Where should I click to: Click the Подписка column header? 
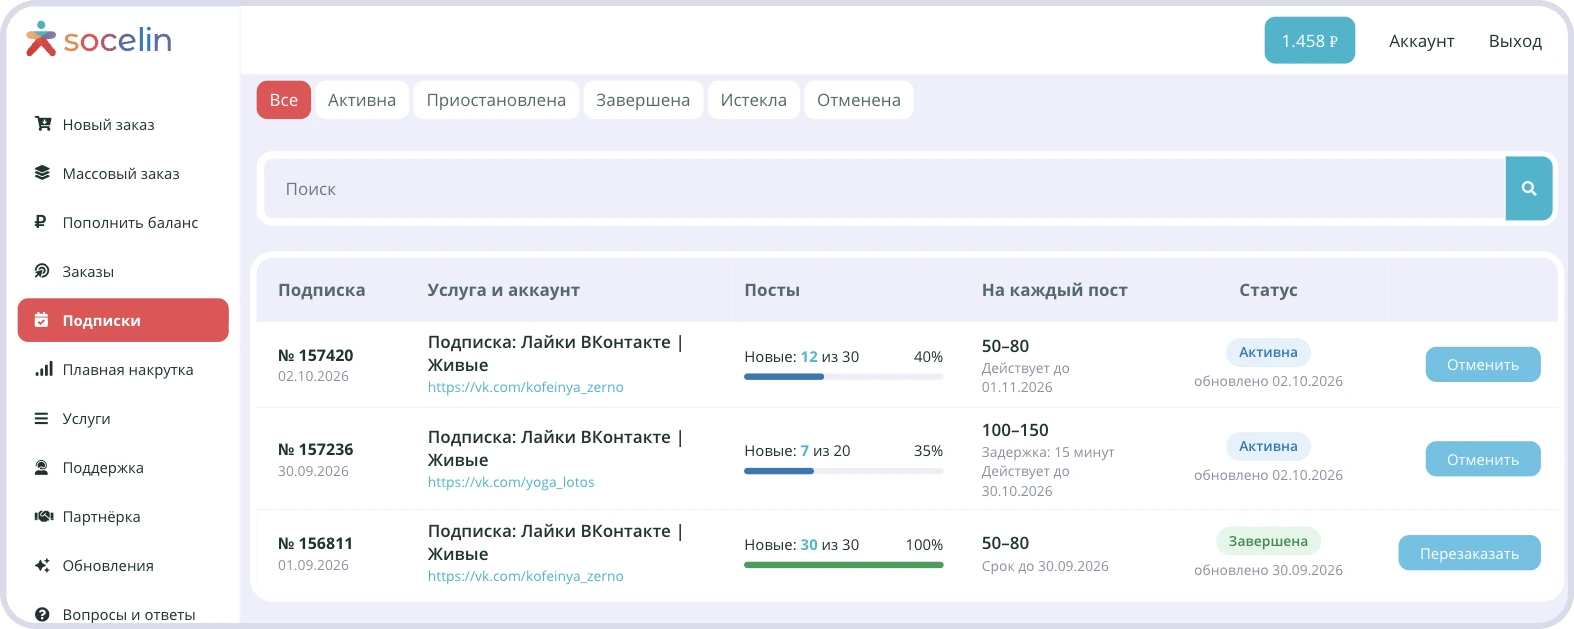[x=321, y=290]
